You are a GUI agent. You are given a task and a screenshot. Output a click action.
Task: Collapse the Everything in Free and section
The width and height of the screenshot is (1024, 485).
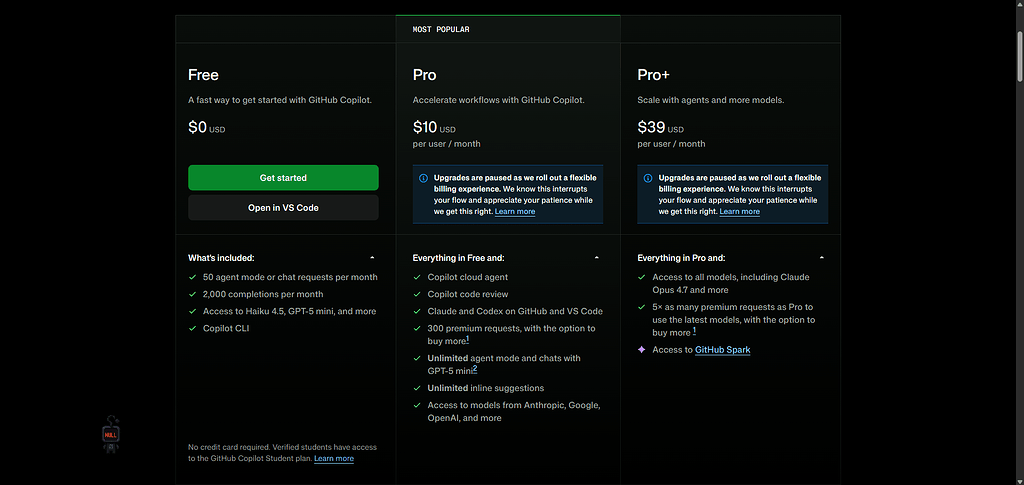click(597, 258)
